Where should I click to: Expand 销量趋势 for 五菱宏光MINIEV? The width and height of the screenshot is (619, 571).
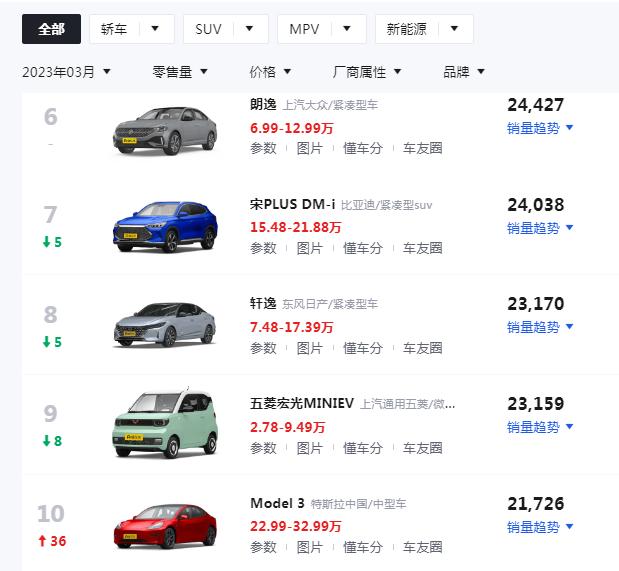click(x=540, y=427)
